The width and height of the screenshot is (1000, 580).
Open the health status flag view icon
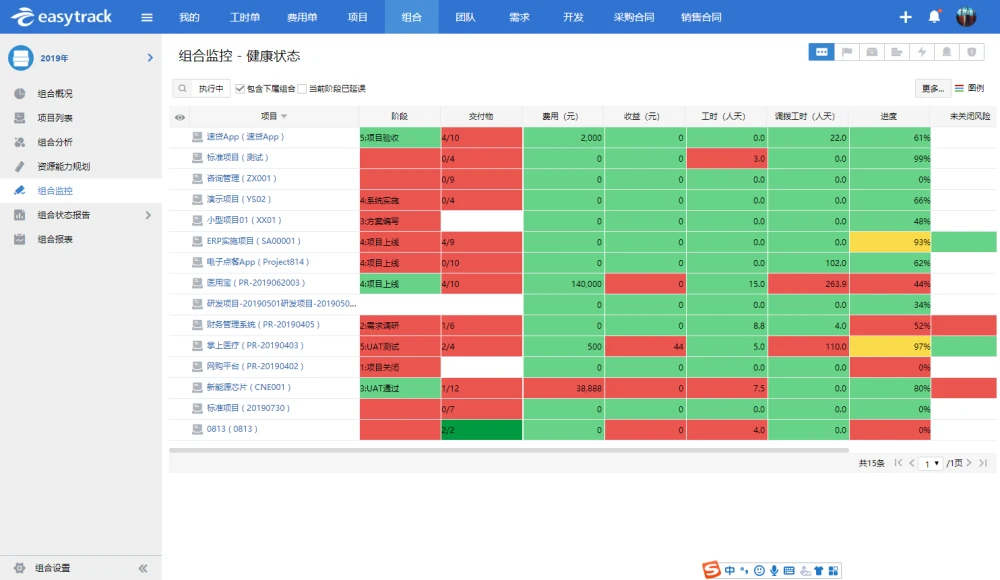846,52
